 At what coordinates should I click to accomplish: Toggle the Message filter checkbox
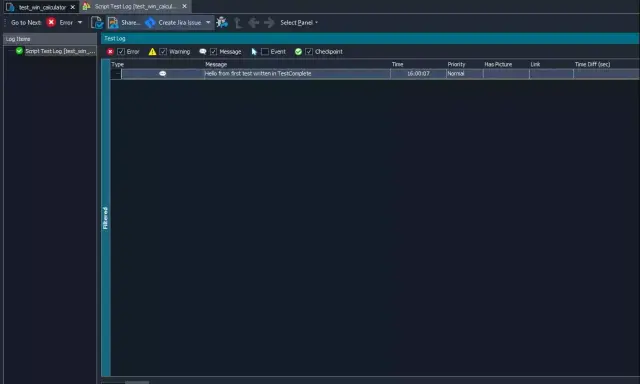[x=213, y=52]
